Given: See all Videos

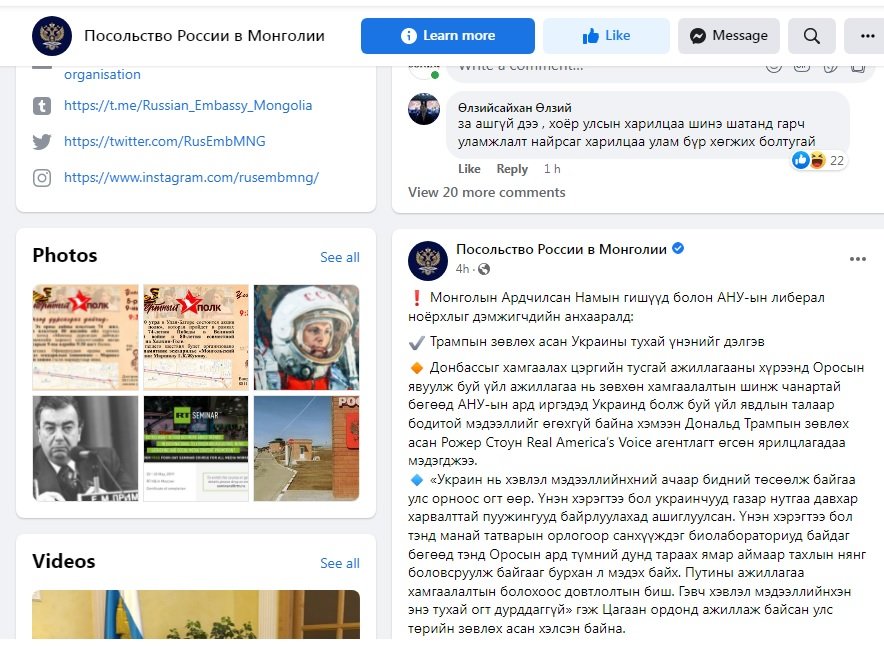Looking at the screenshot, I should coord(339,564).
